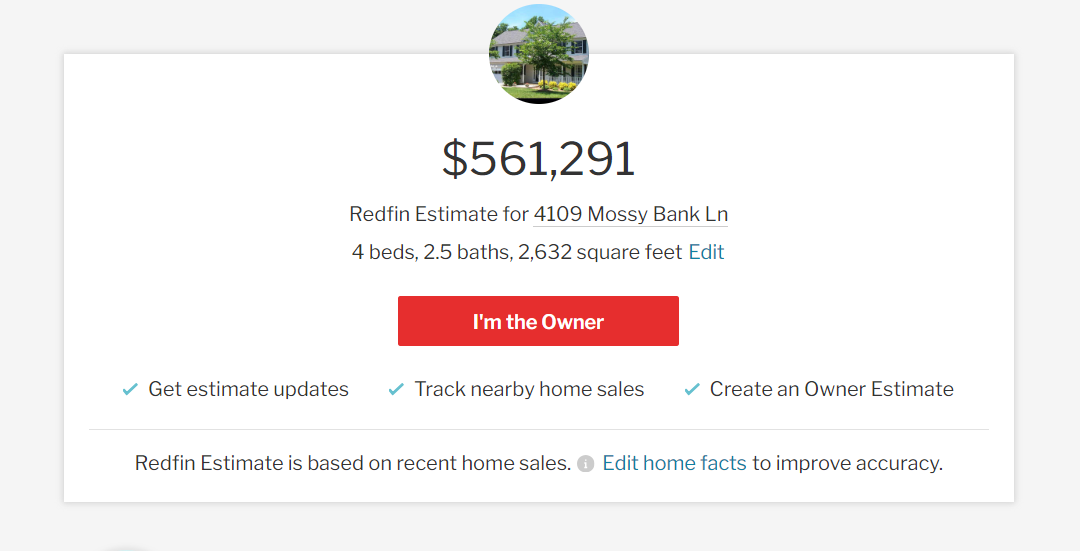Click the $561,291 estimate value

(539, 159)
